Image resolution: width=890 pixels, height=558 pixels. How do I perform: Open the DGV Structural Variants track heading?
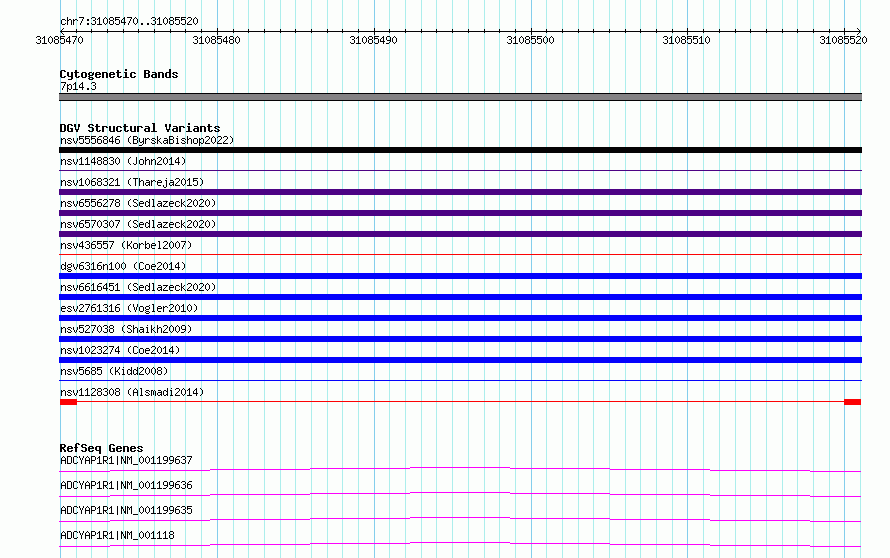point(140,128)
